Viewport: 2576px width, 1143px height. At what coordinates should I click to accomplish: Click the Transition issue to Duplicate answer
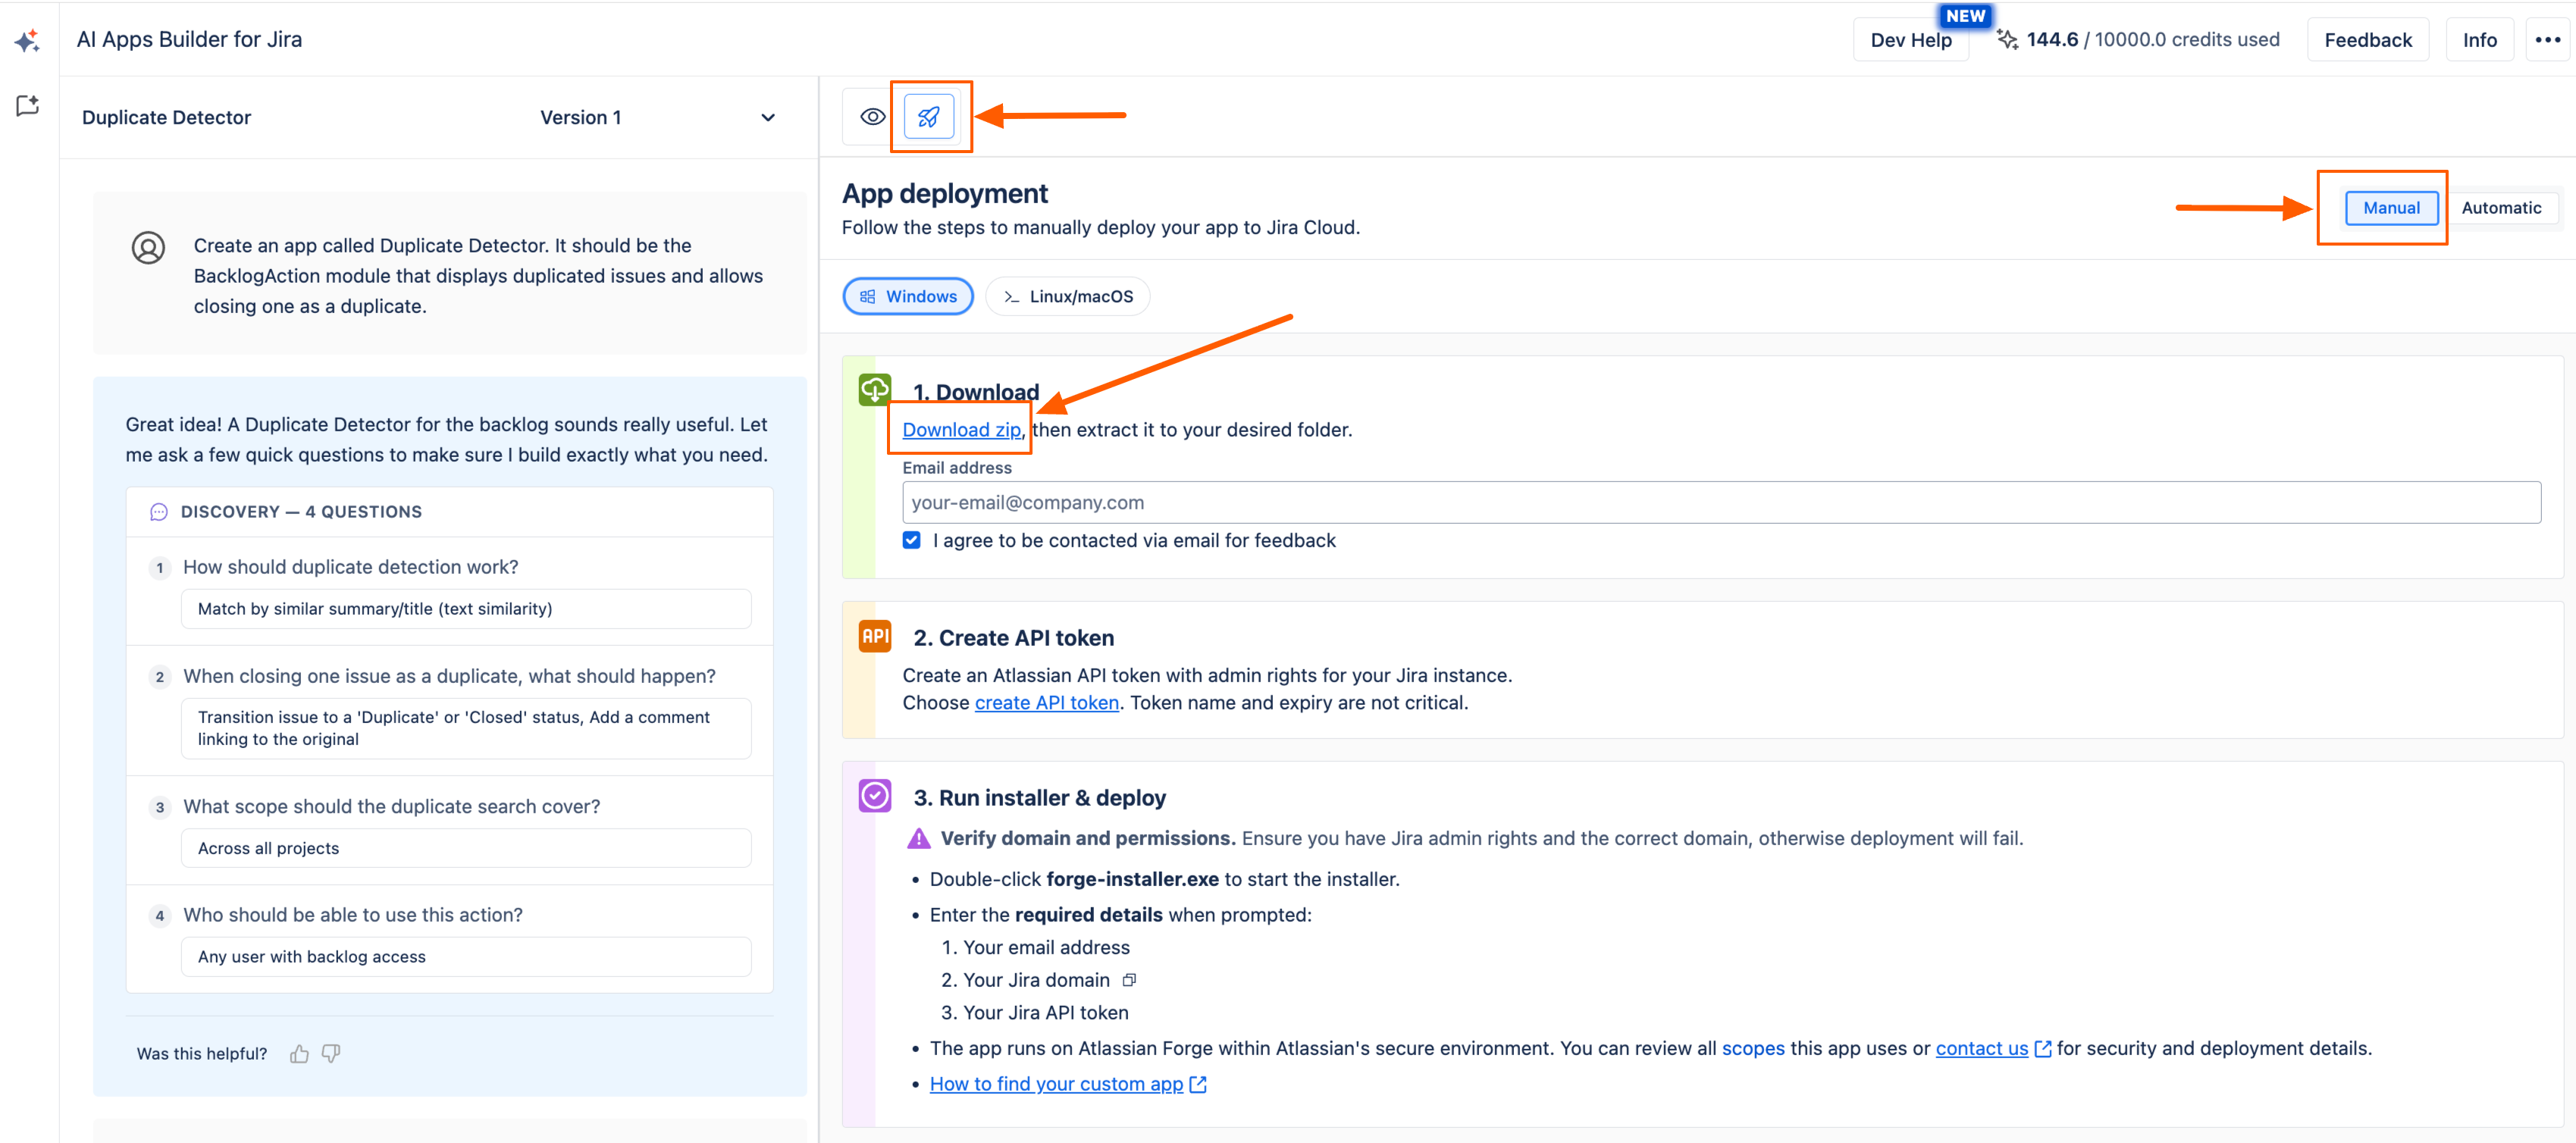[x=466, y=728]
